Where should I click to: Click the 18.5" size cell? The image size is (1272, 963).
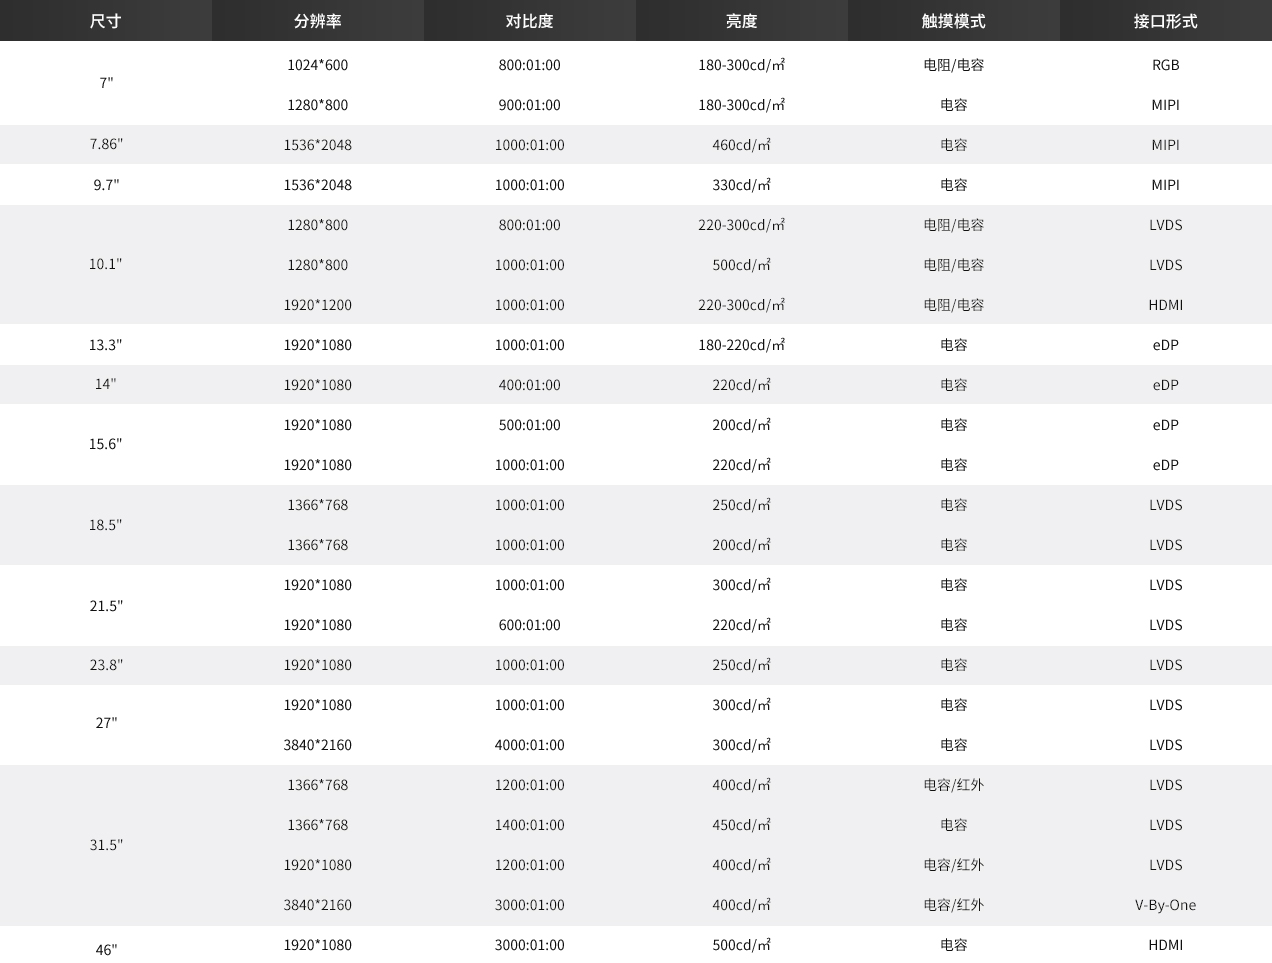[106, 525]
